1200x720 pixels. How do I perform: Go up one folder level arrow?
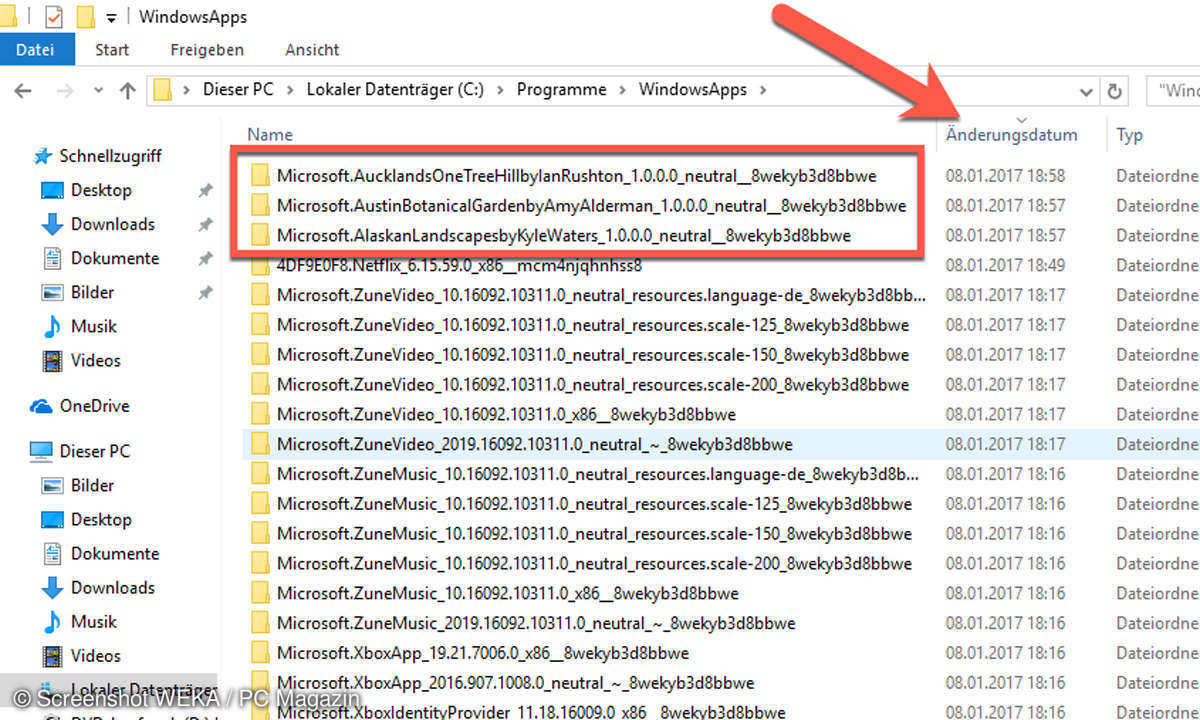pos(127,90)
